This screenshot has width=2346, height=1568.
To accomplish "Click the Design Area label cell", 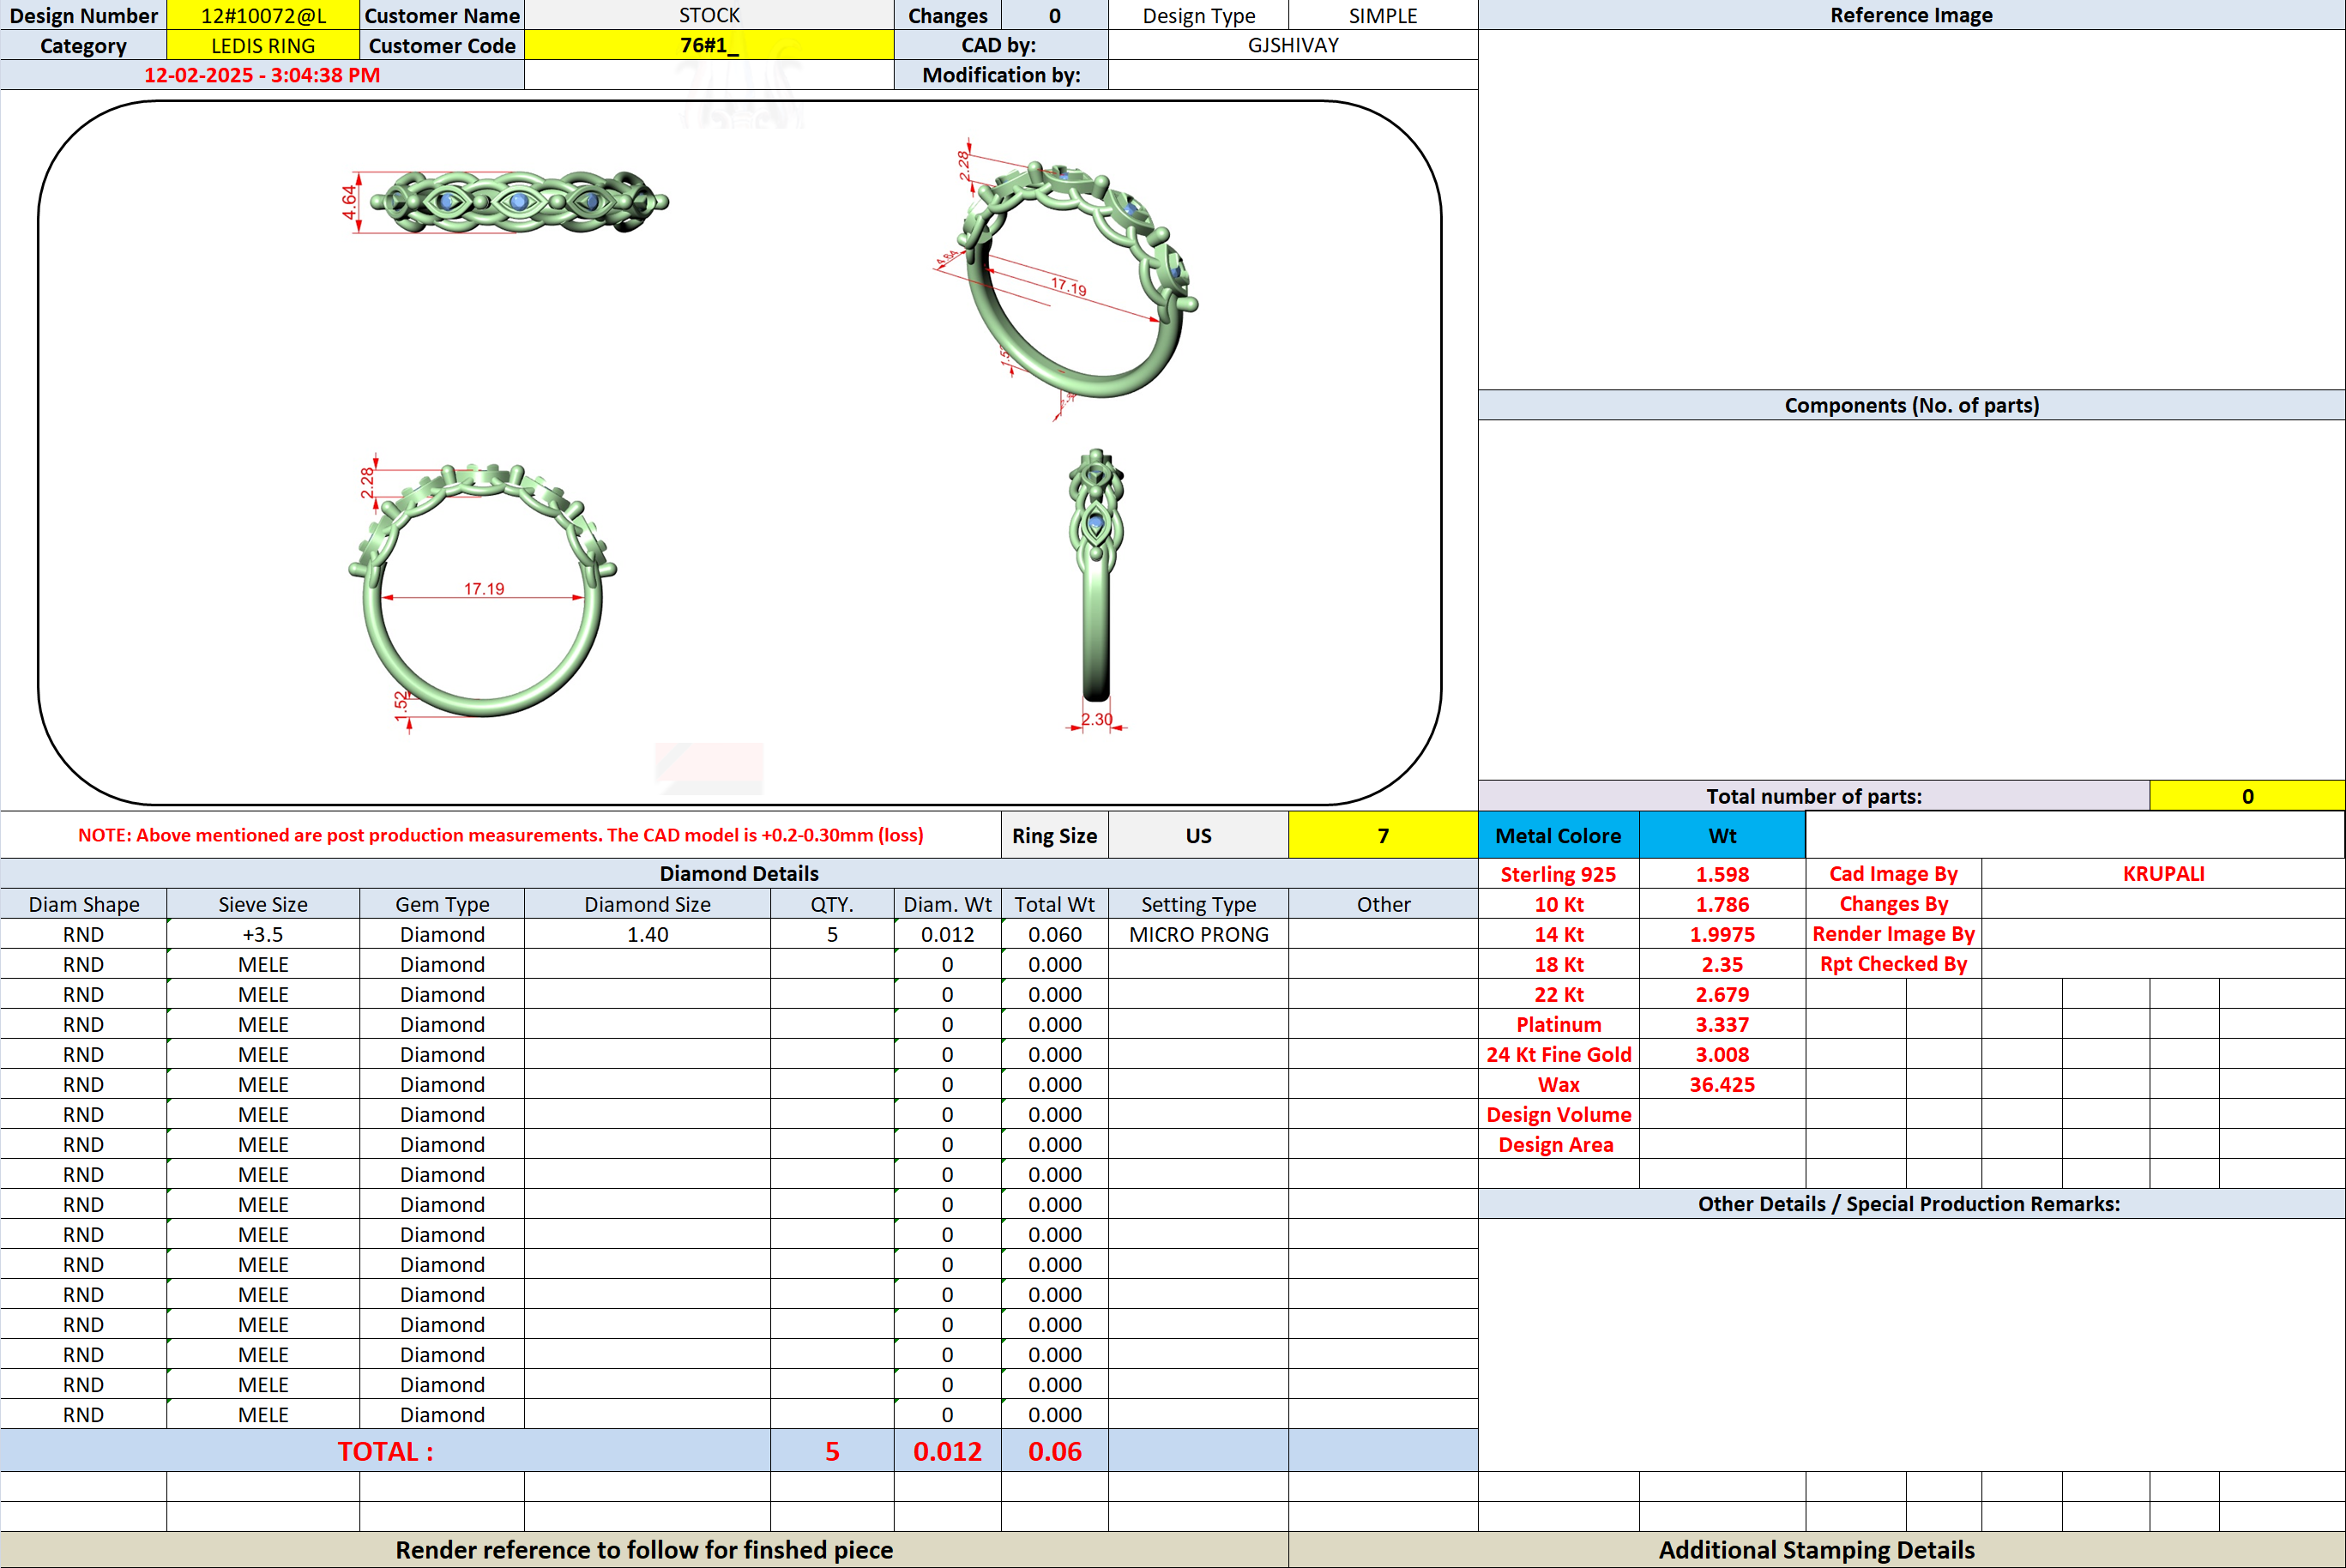I will [1558, 1144].
